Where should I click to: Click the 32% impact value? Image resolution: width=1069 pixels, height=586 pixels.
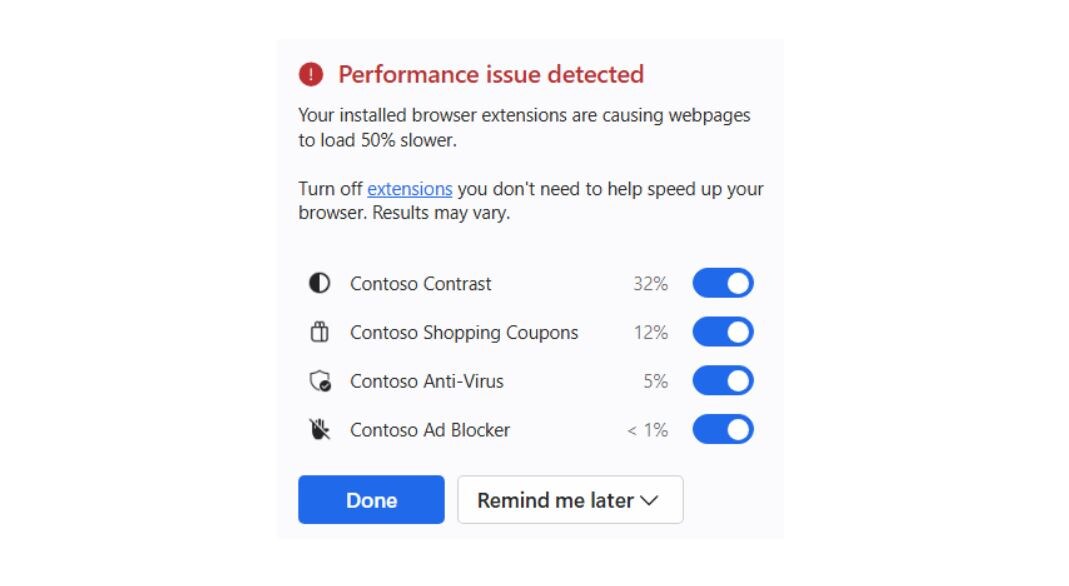650,283
